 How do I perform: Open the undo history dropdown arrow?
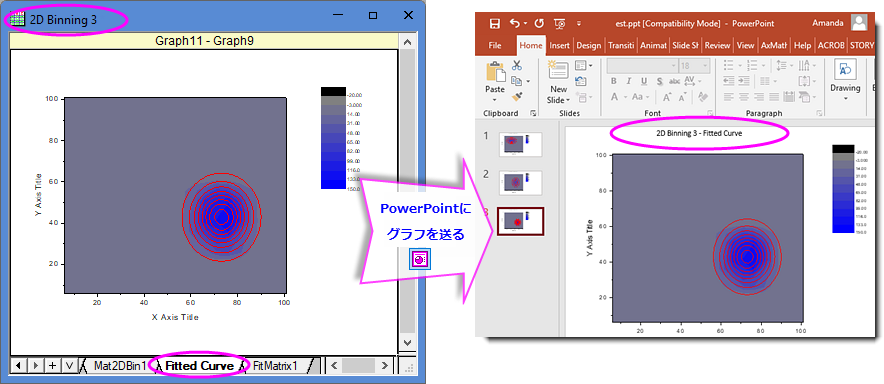(x=525, y=24)
